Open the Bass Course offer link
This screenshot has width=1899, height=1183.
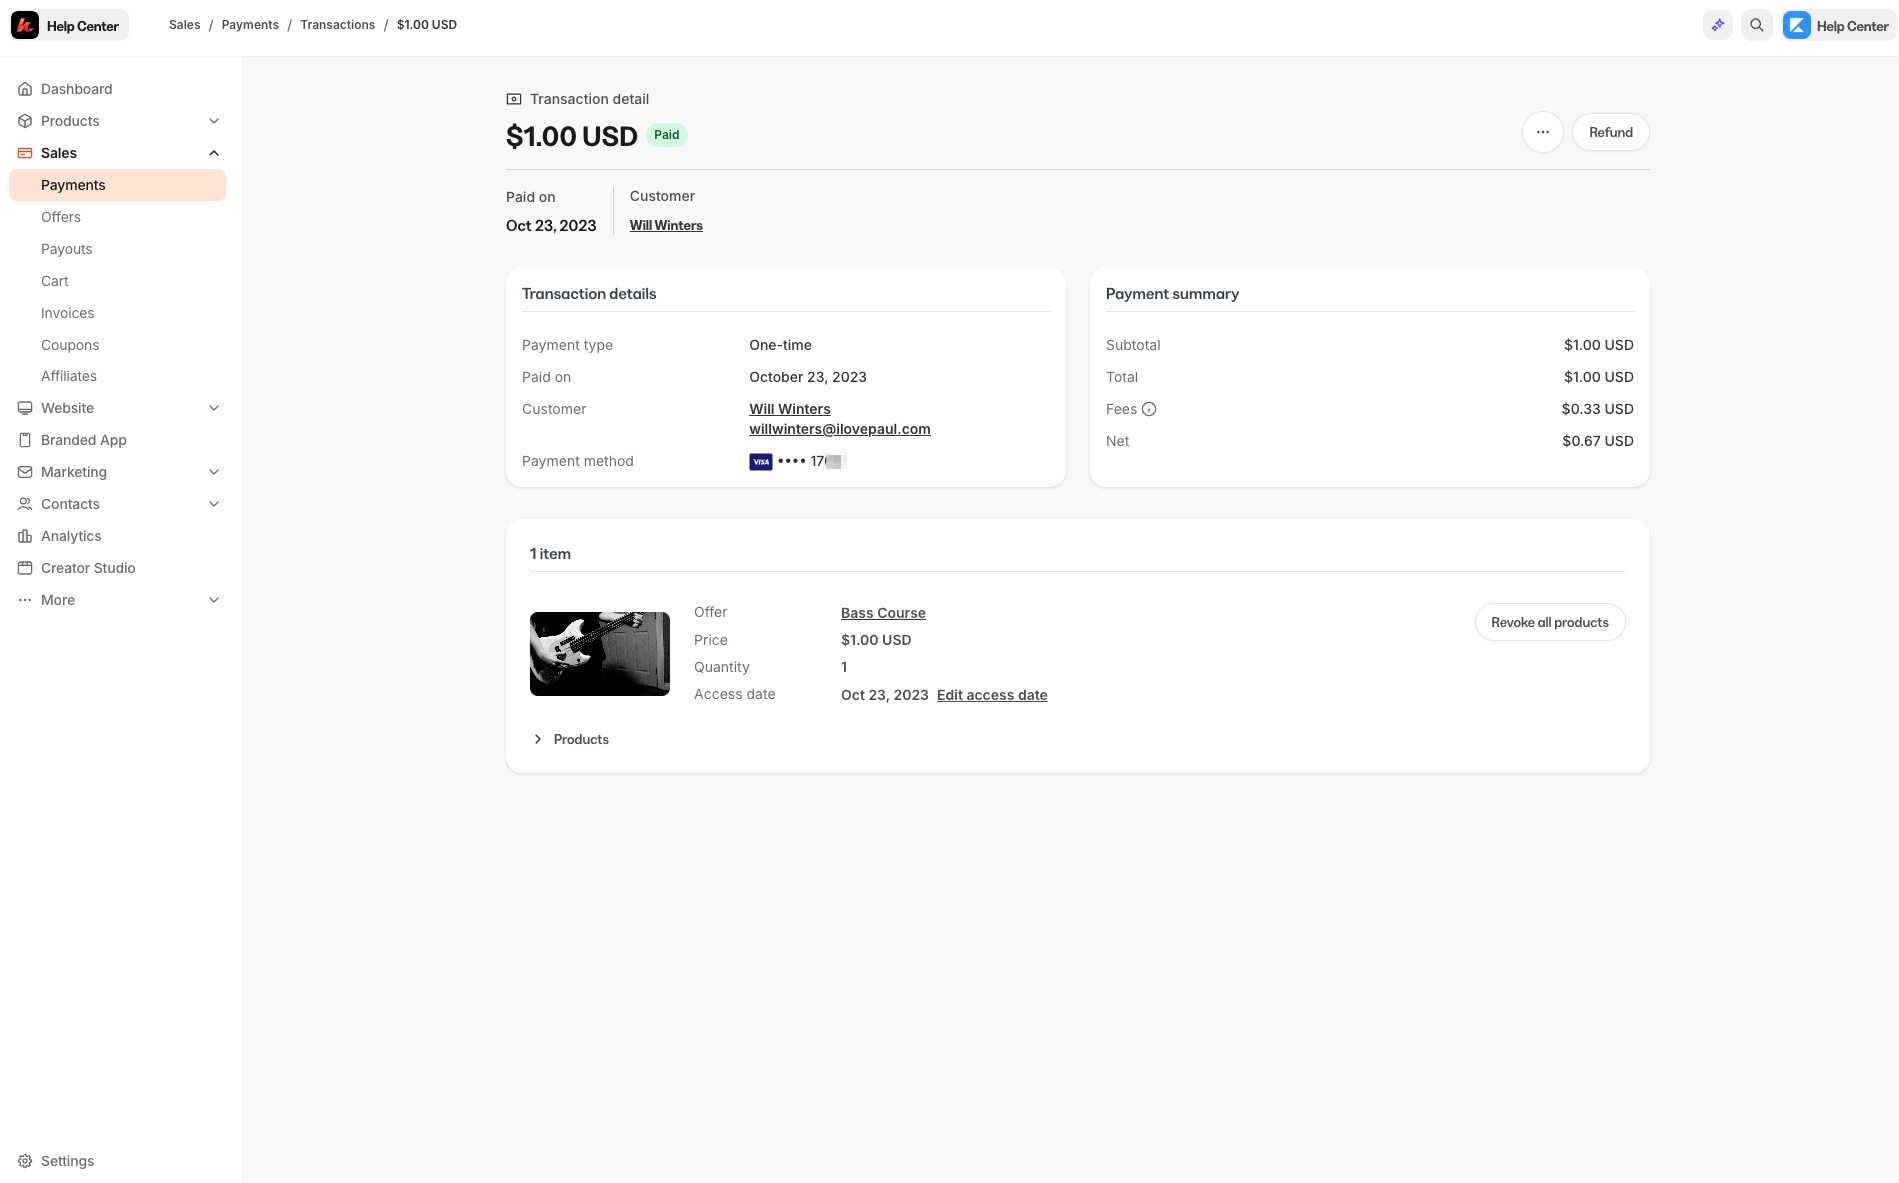pos(883,613)
